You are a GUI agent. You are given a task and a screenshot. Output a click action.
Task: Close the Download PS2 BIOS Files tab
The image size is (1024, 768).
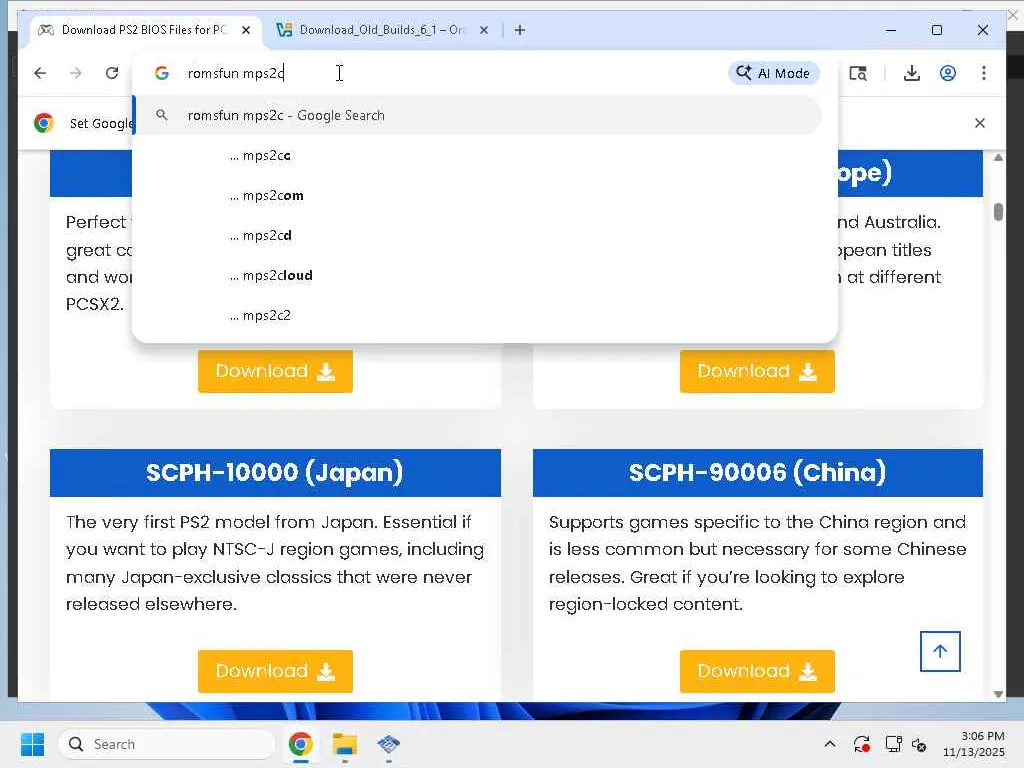pos(246,30)
